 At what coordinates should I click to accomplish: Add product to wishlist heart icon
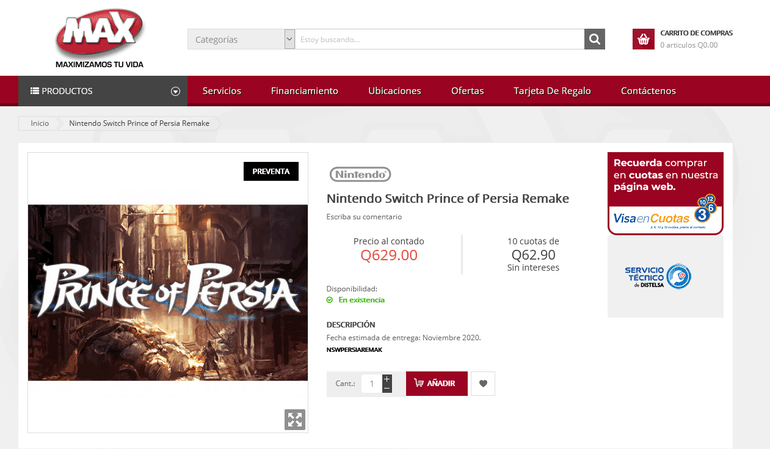[x=483, y=383]
